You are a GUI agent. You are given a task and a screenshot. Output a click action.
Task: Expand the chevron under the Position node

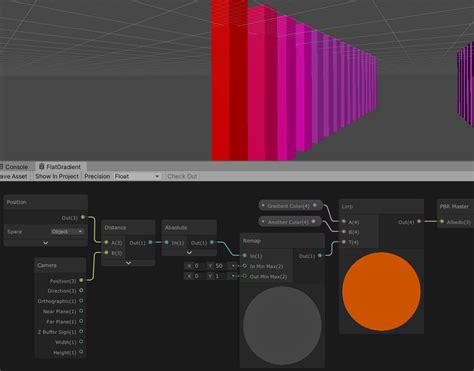point(46,243)
